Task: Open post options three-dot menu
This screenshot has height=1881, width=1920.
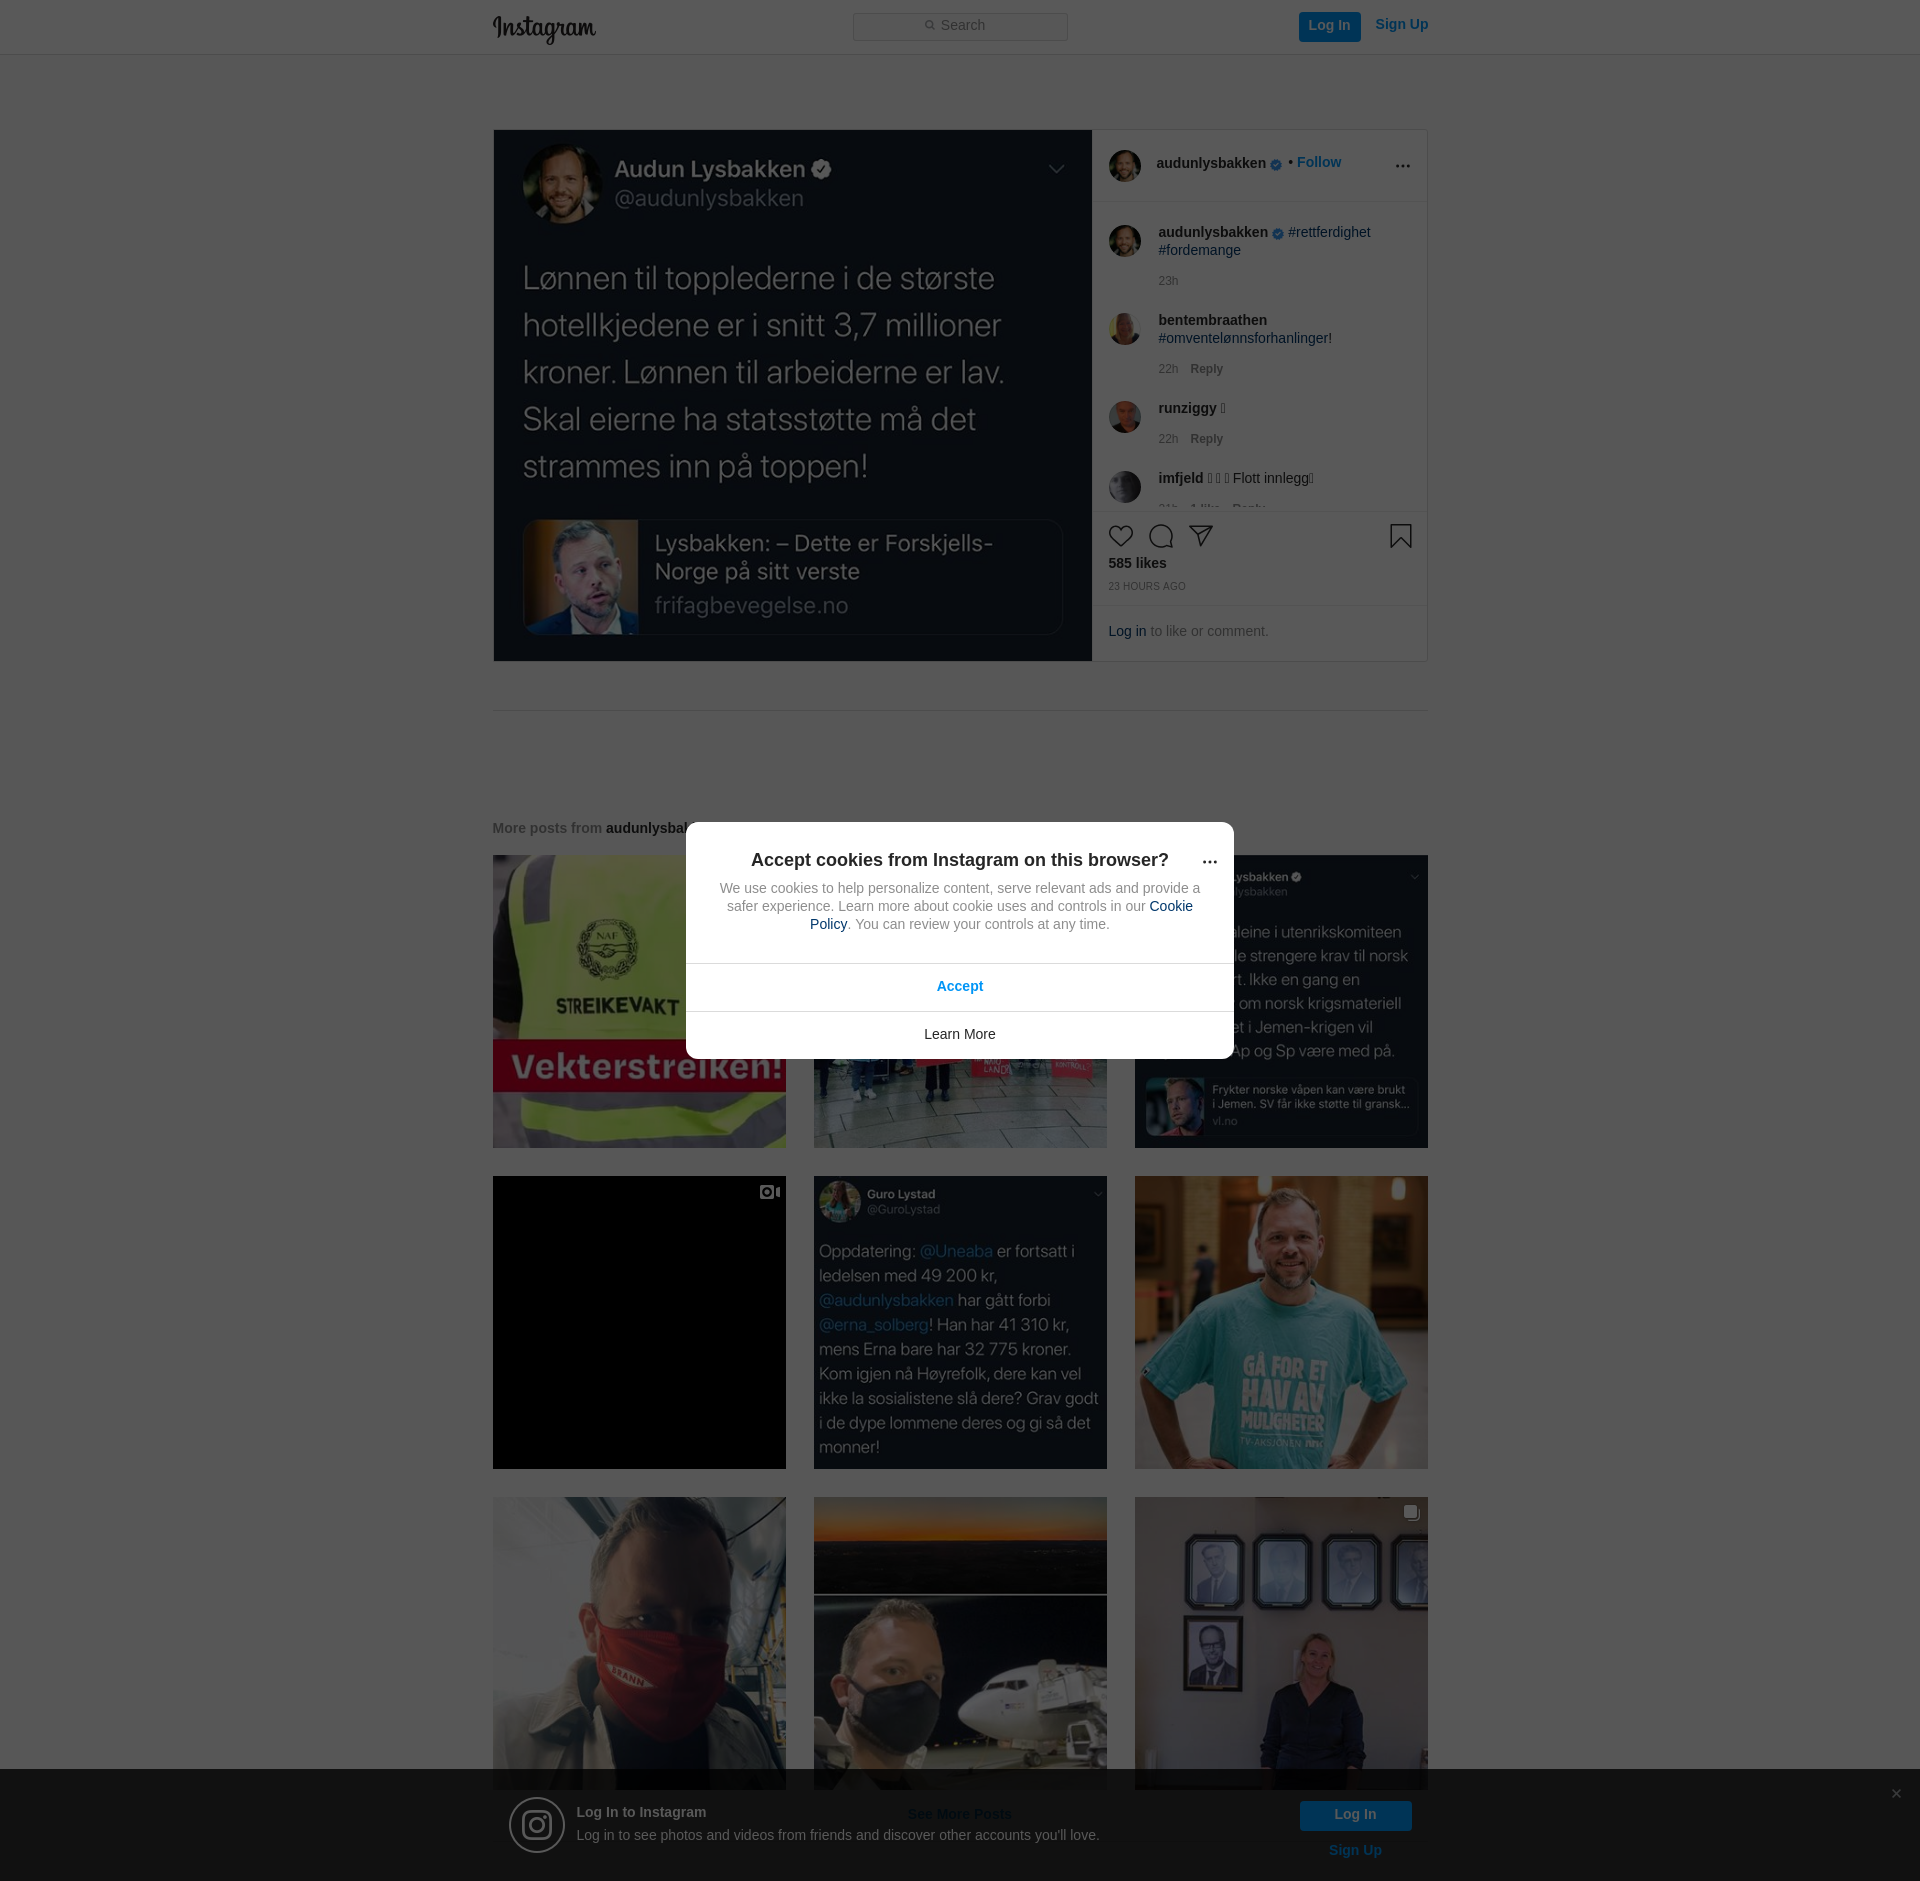Action: 1402,166
